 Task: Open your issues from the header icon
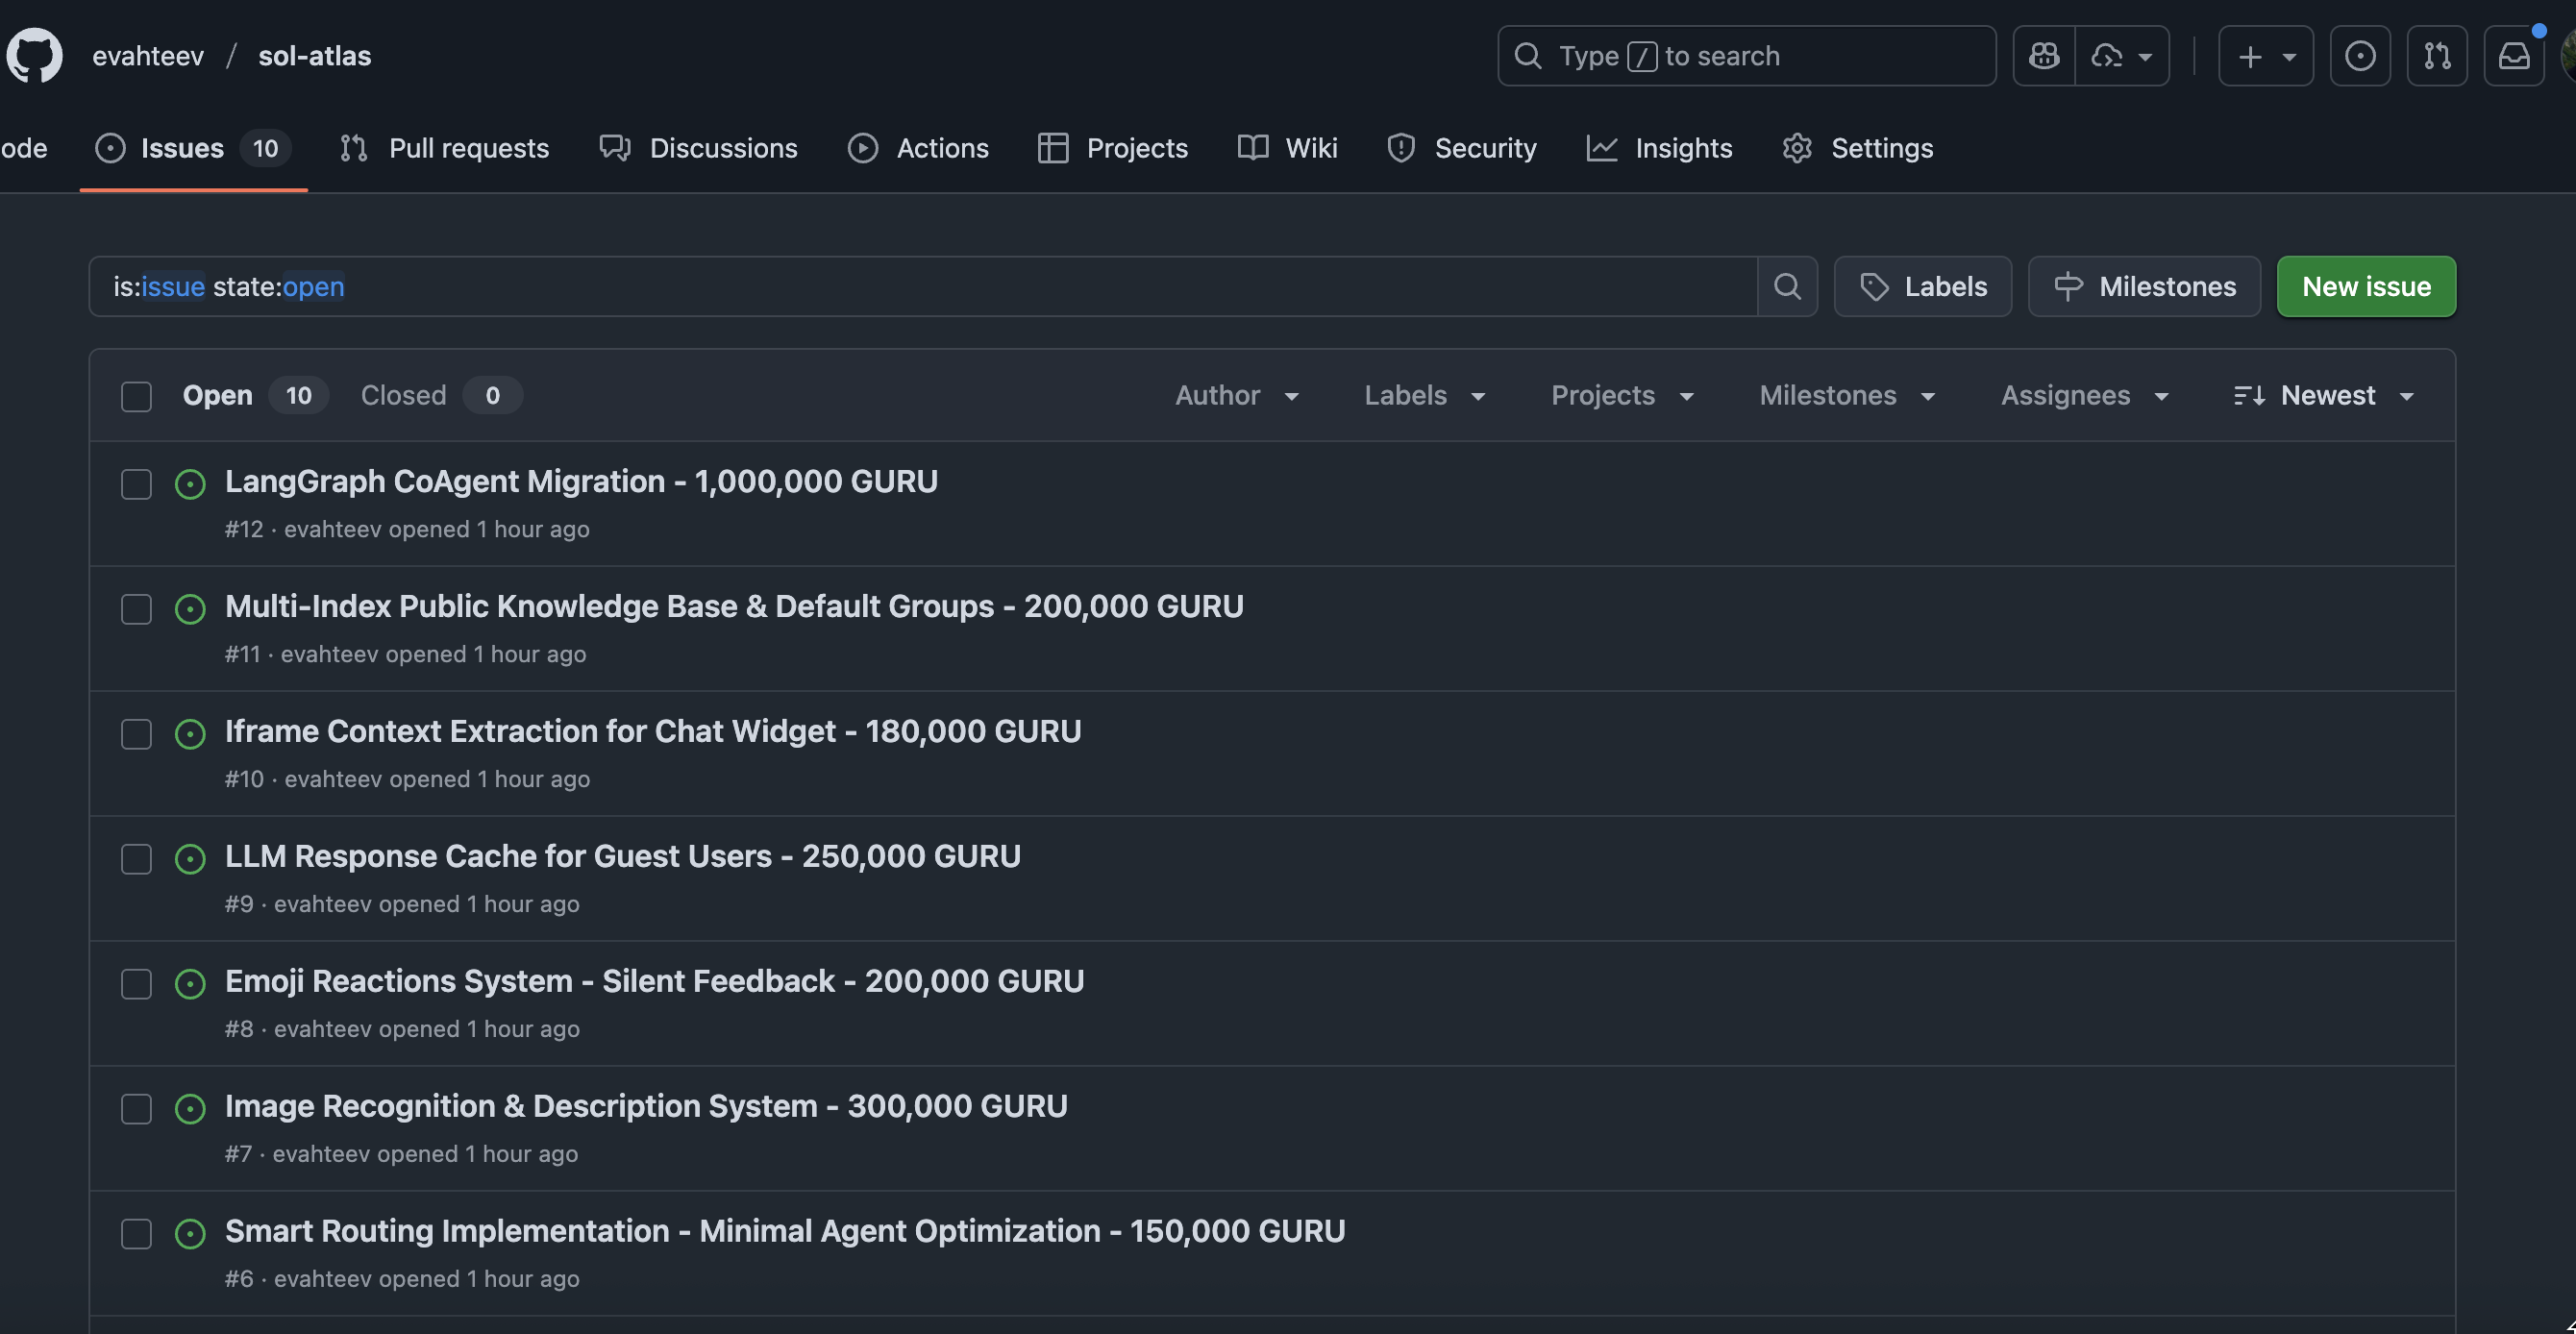(2360, 55)
